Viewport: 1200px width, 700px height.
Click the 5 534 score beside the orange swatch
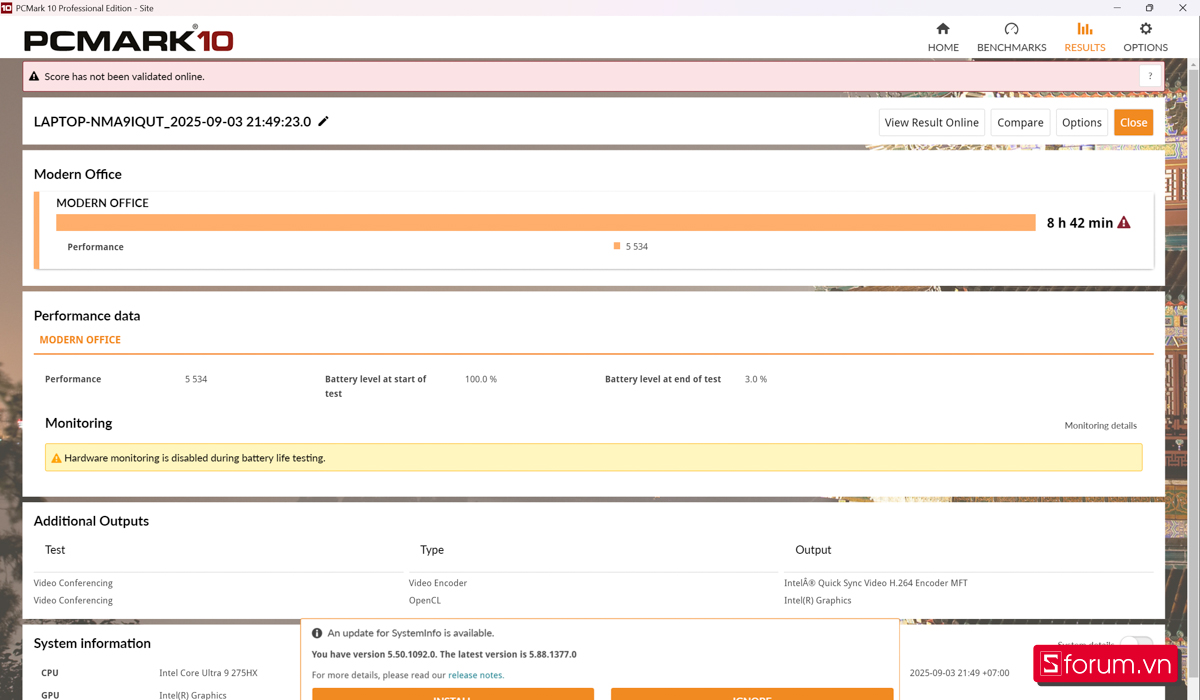click(637, 246)
